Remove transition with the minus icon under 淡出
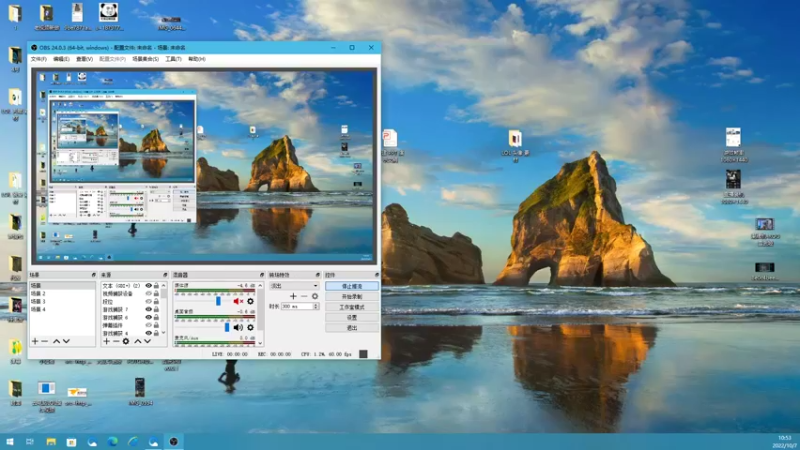The image size is (800, 450). tap(304, 296)
